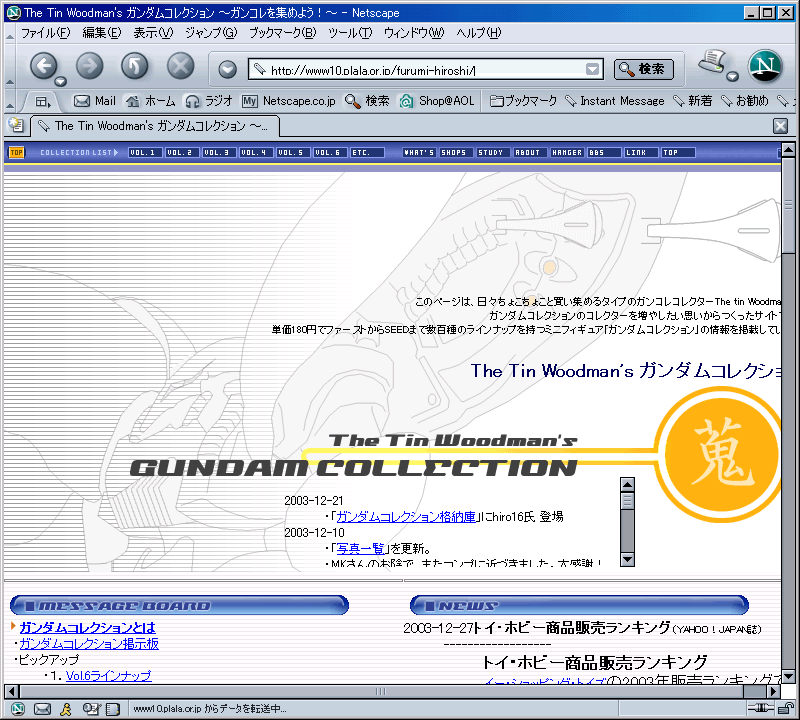Screen dimensions: 800x720
Task: Open the ヘルプ(H) menu
Action: pos(479,33)
